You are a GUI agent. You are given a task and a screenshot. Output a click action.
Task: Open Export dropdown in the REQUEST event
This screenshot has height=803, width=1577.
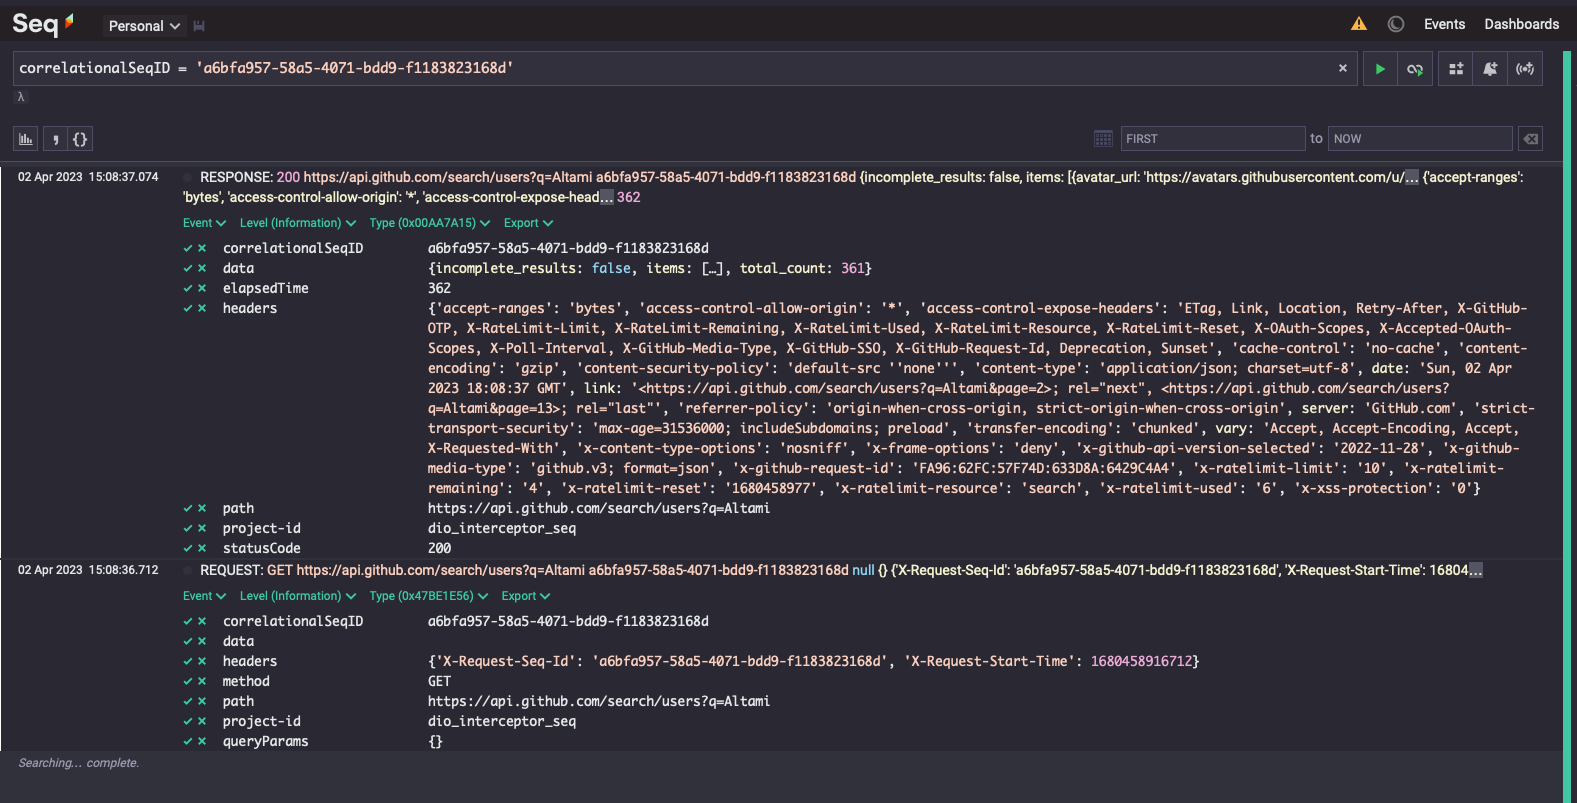pos(526,596)
